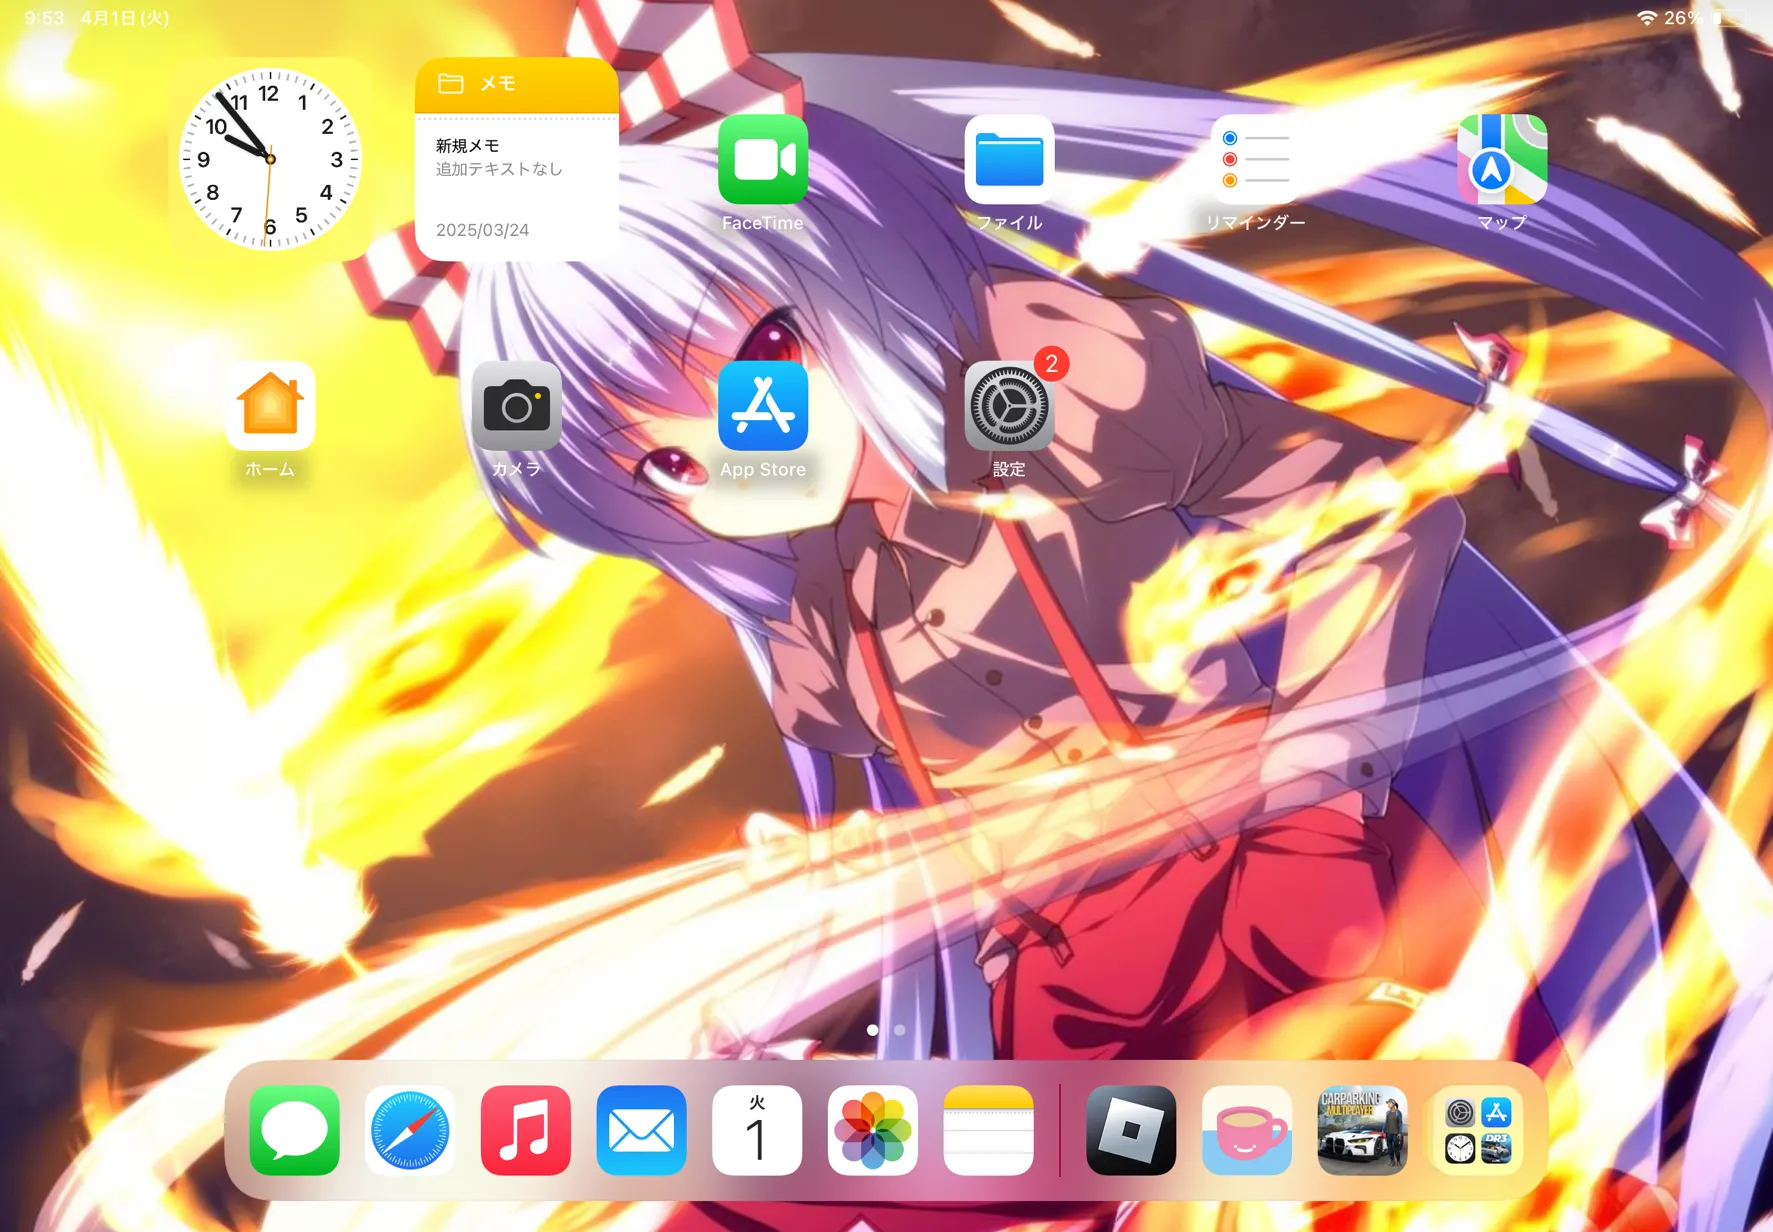
Task: Open Mail from the dock
Action: pos(641,1130)
